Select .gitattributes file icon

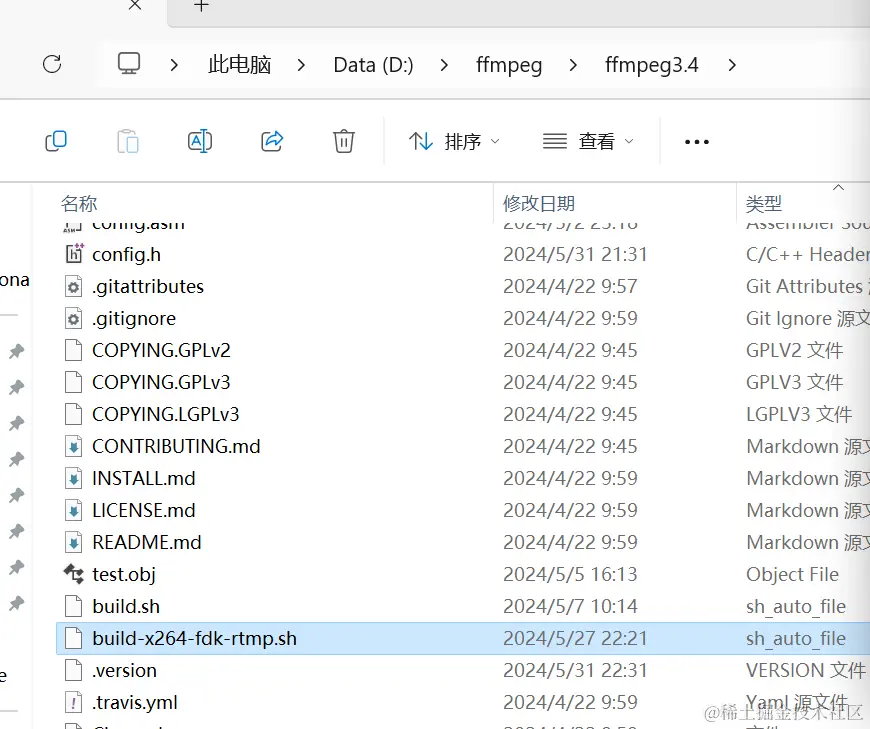pyautogui.click(x=74, y=286)
